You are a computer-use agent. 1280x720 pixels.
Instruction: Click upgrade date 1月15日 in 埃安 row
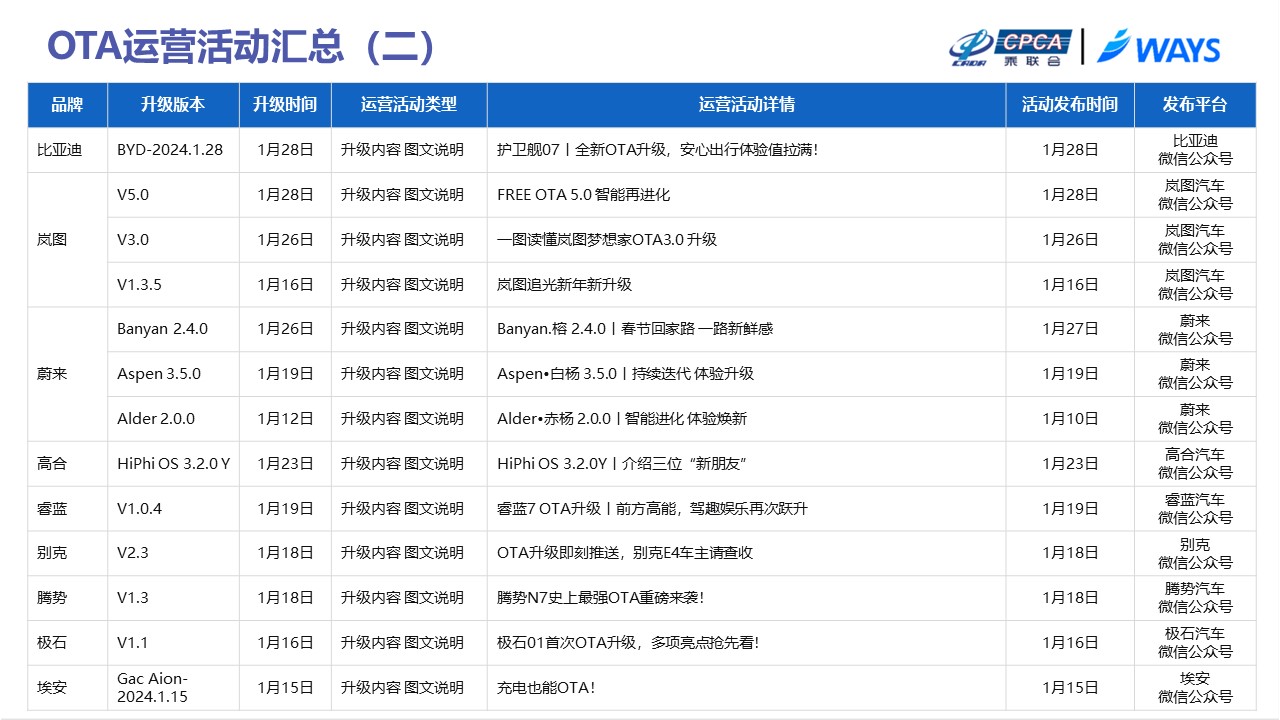[x=285, y=688]
